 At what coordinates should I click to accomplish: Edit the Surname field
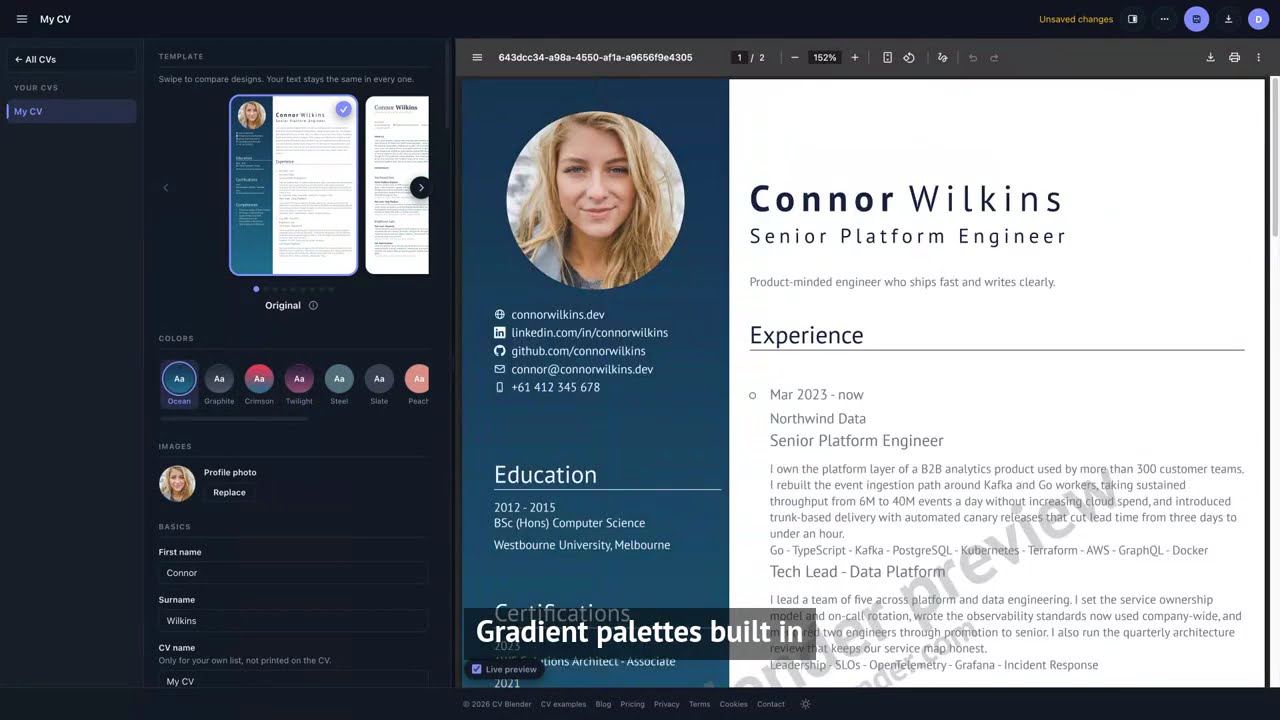click(293, 621)
